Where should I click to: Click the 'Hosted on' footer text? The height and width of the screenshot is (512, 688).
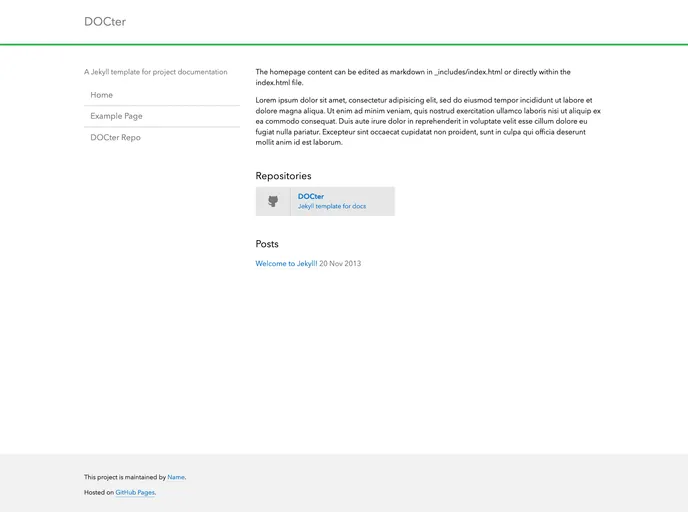tap(99, 492)
